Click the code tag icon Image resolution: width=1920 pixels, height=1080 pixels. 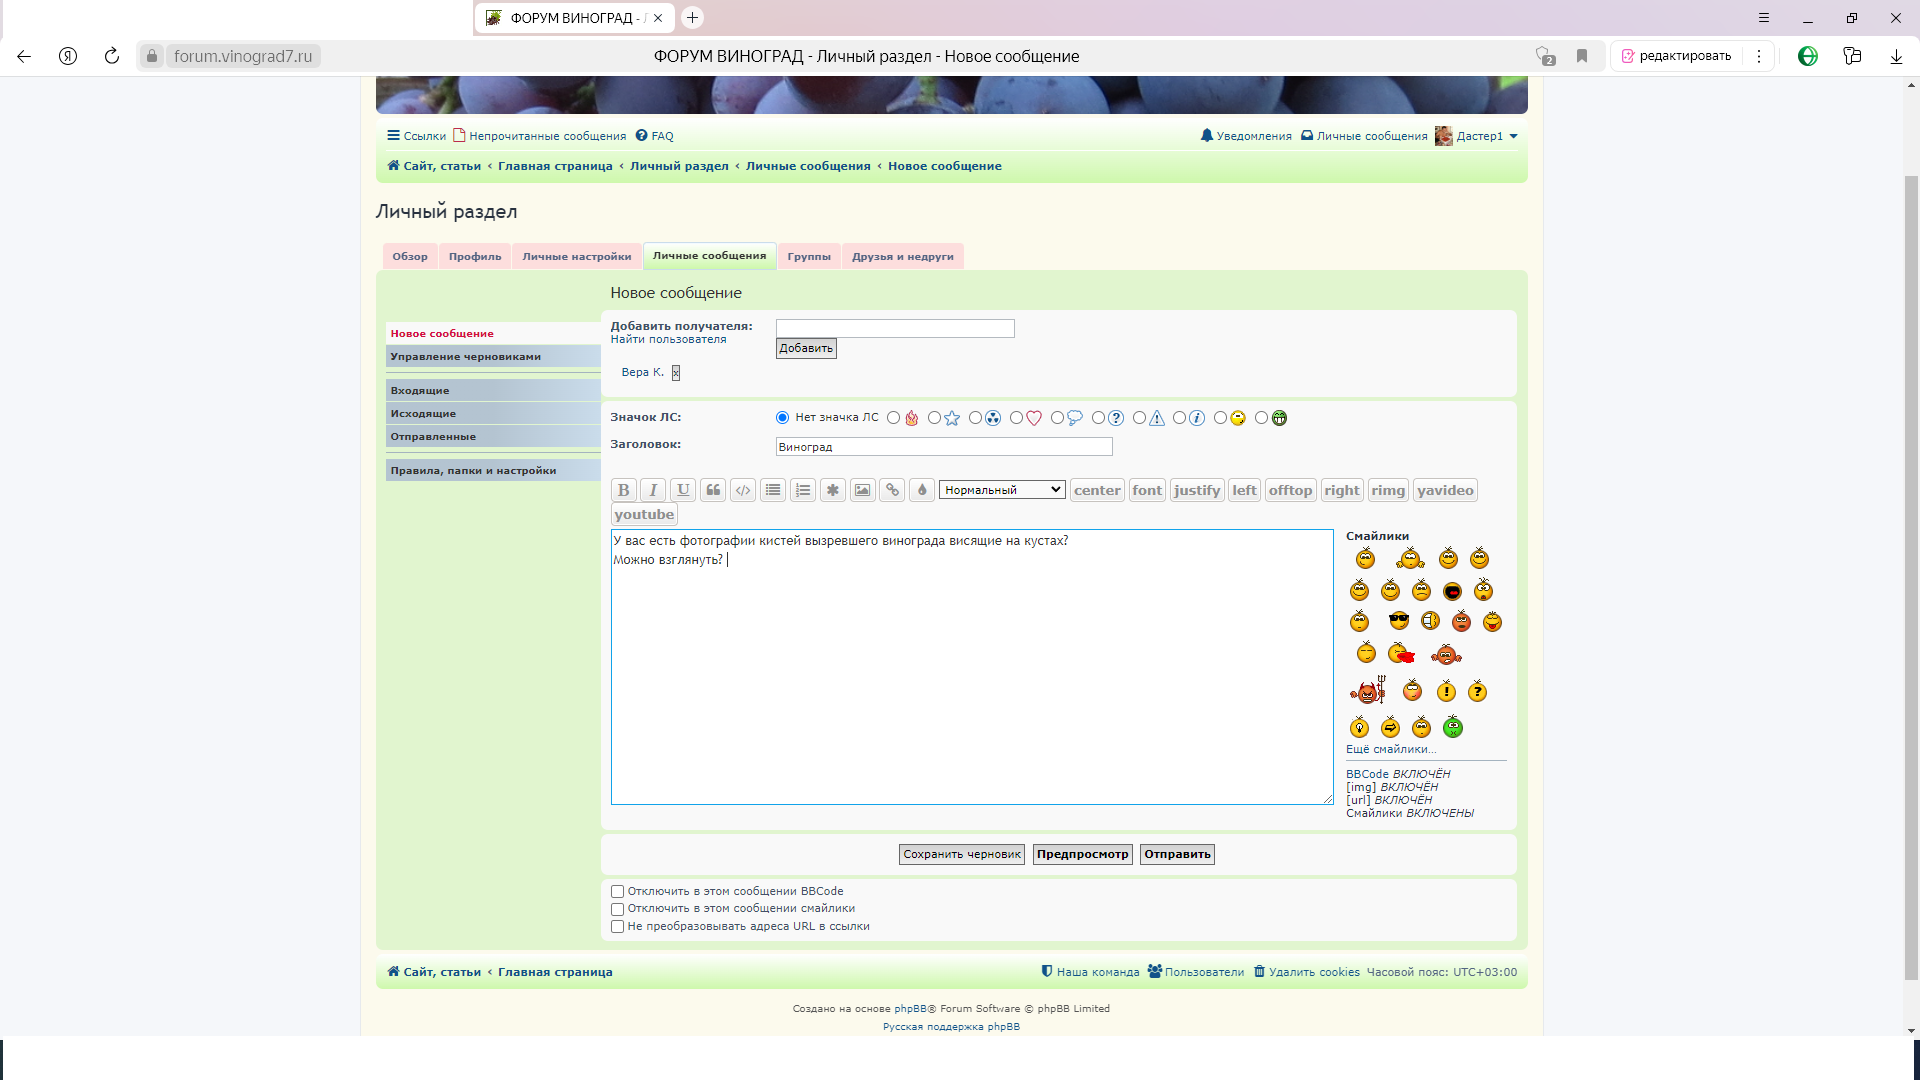tap(743, 490)
